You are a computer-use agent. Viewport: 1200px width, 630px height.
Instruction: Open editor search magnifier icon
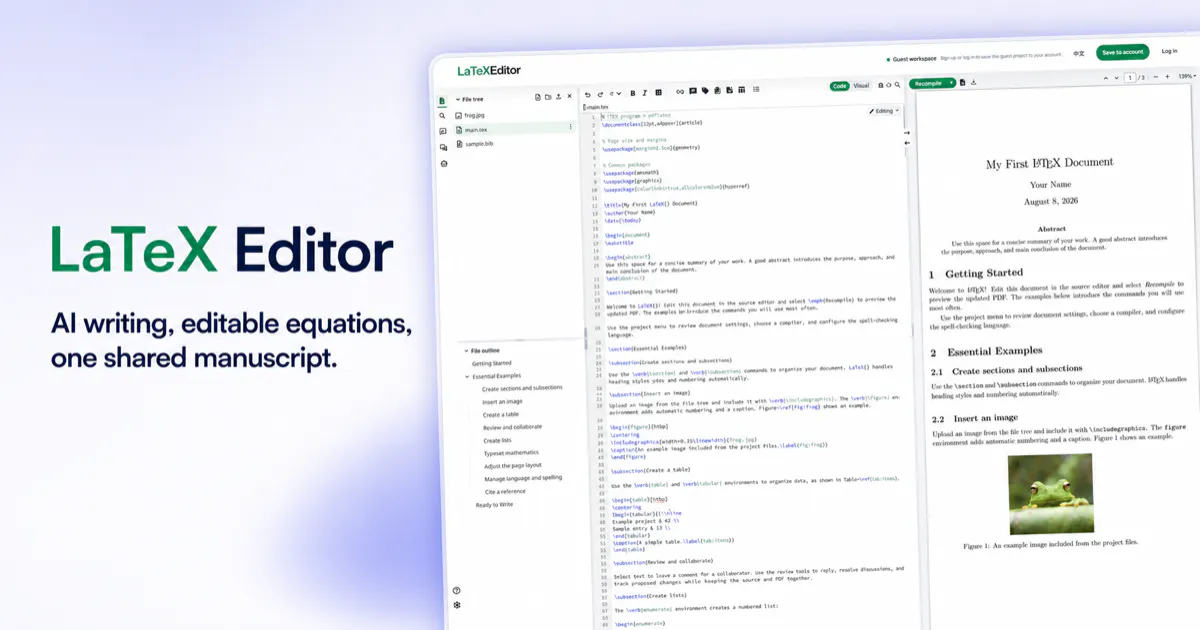coord(897,85)
